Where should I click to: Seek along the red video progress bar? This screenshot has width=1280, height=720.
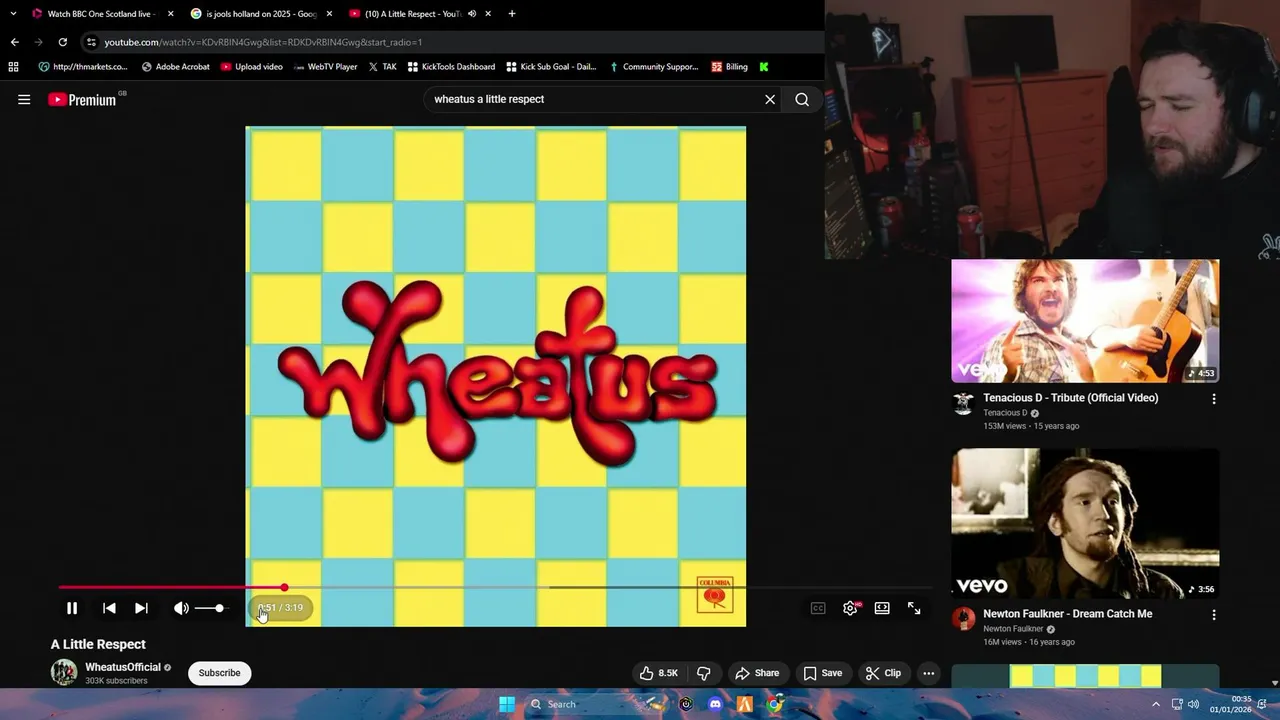[x=495, y=588]
